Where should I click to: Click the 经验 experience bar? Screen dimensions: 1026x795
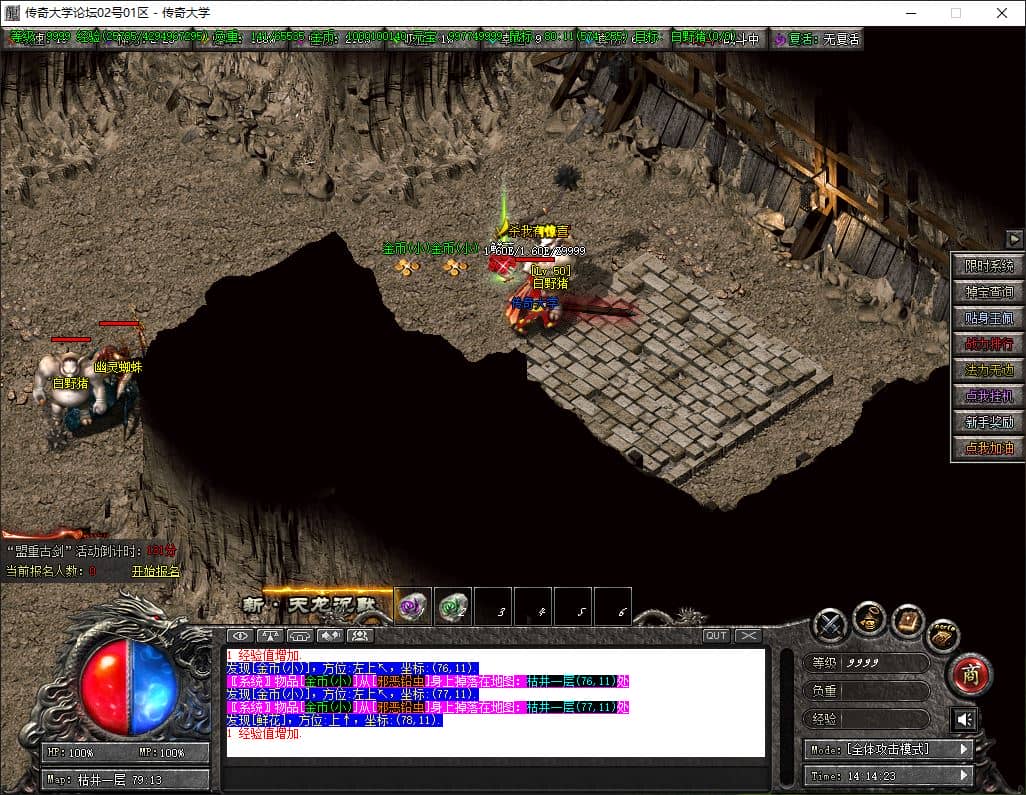(x=865, y=719)
